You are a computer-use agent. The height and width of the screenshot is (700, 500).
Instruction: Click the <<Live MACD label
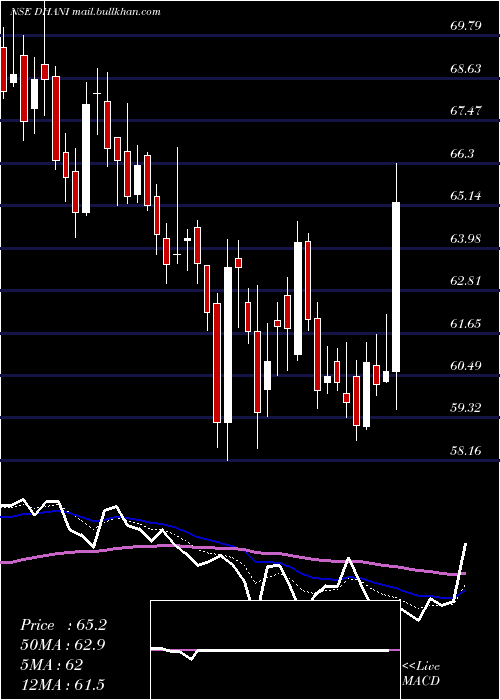pyautogui.click(x=421, y=673)
